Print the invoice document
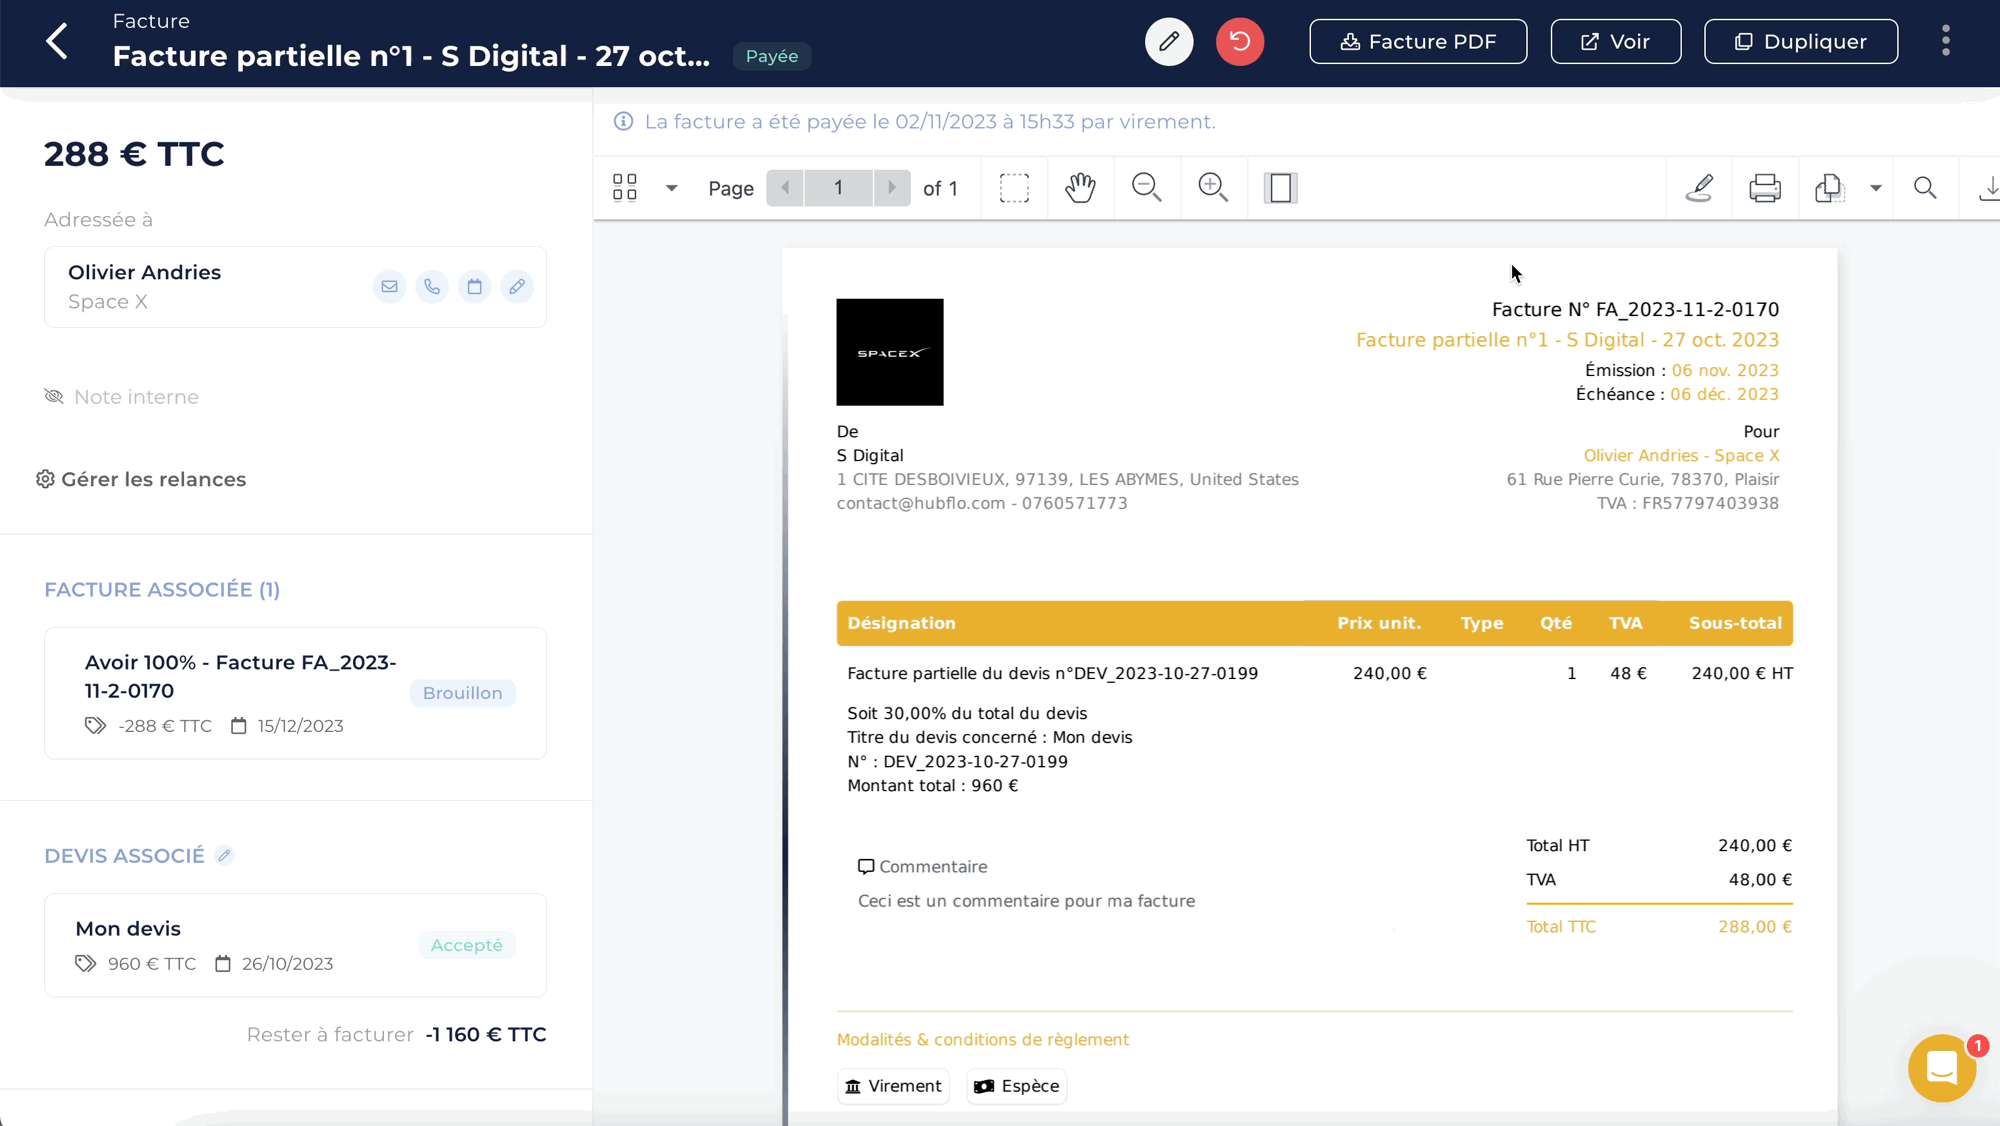This screenshot has width=2000, height=1126. point(1765,188)
